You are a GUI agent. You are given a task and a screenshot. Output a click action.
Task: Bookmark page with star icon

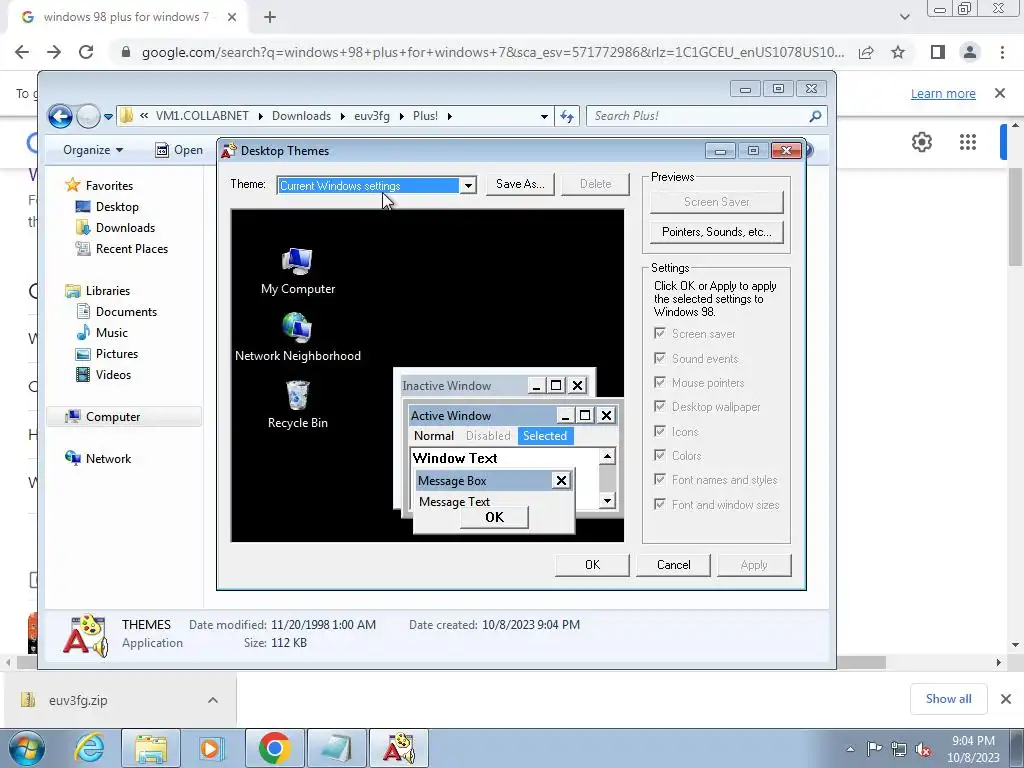(x=899, y=52)
